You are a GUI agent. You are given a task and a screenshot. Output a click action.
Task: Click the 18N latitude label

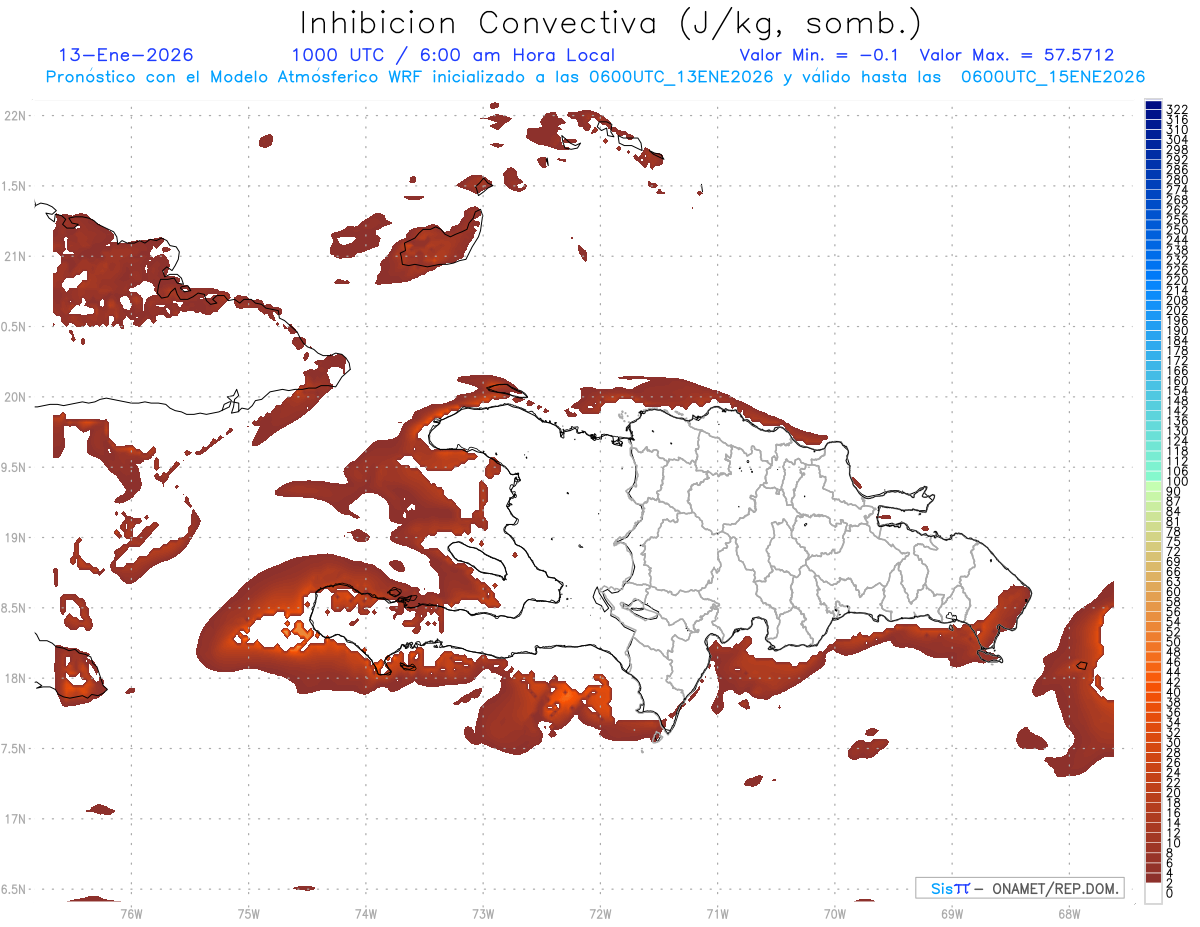[15, 678]
